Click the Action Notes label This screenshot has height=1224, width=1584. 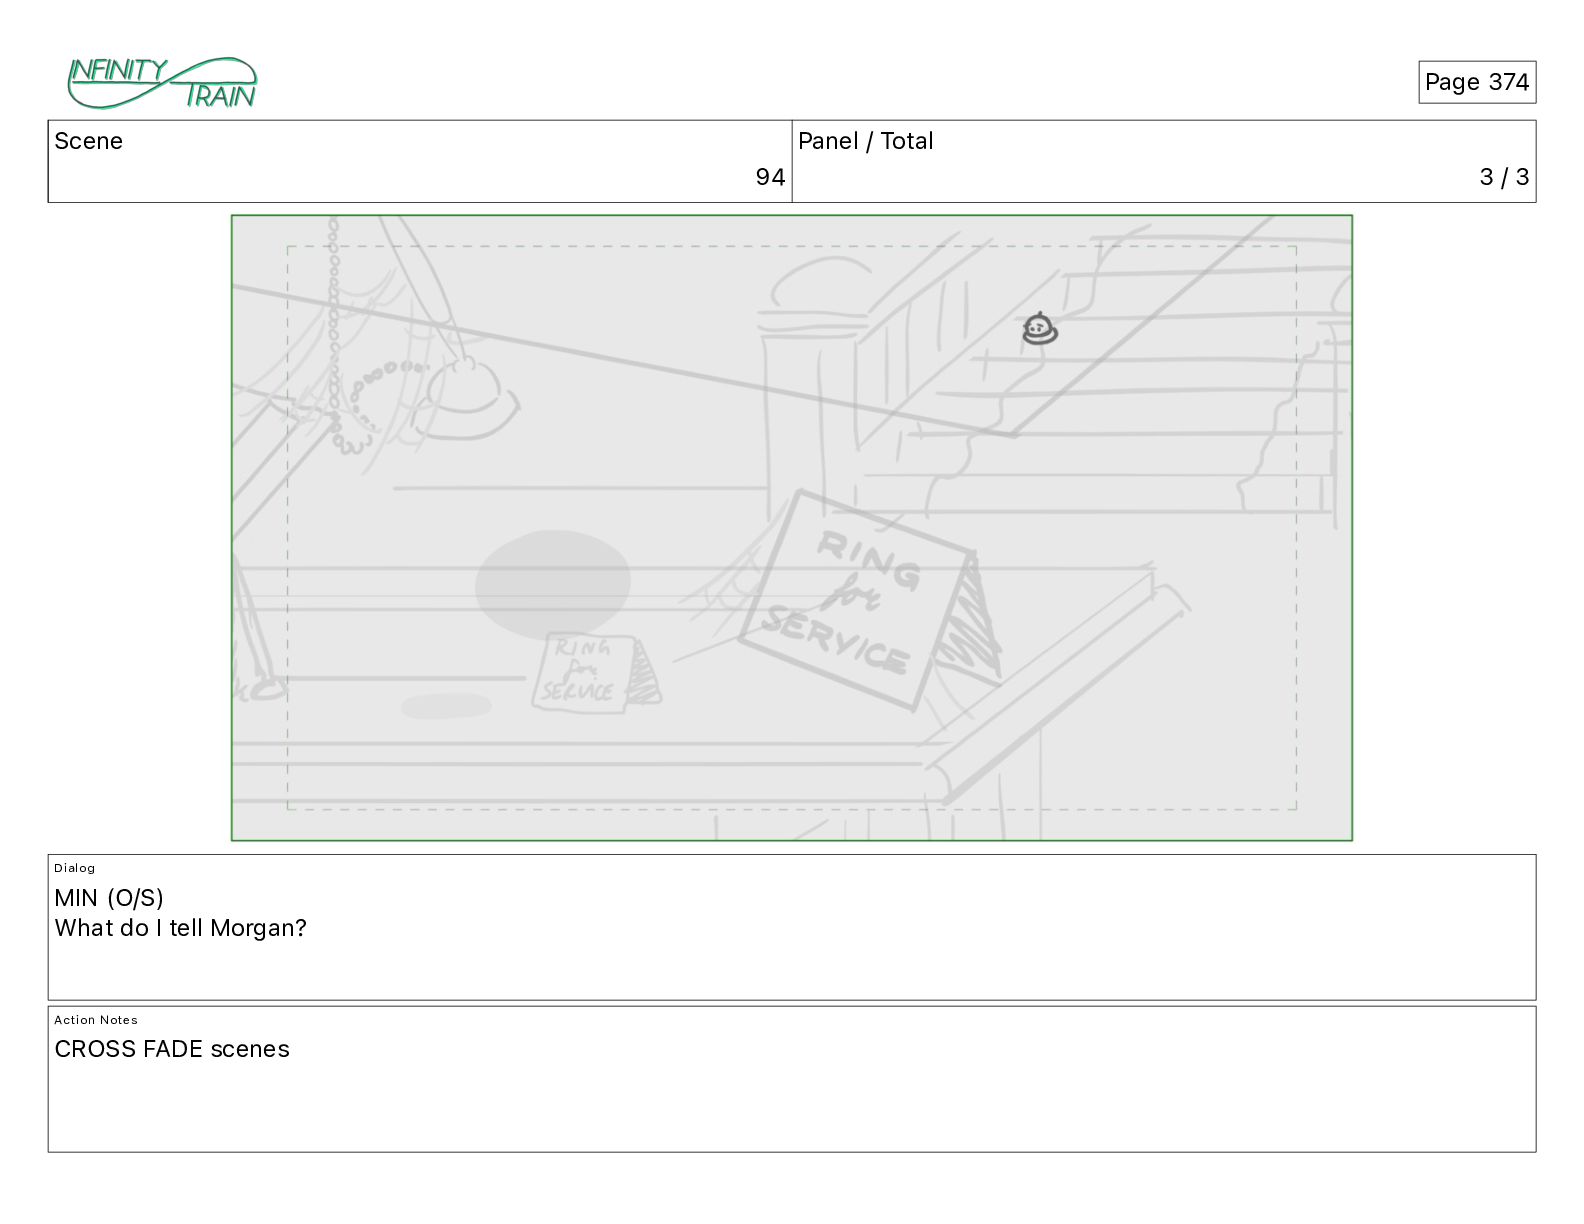pos(96,1020)
